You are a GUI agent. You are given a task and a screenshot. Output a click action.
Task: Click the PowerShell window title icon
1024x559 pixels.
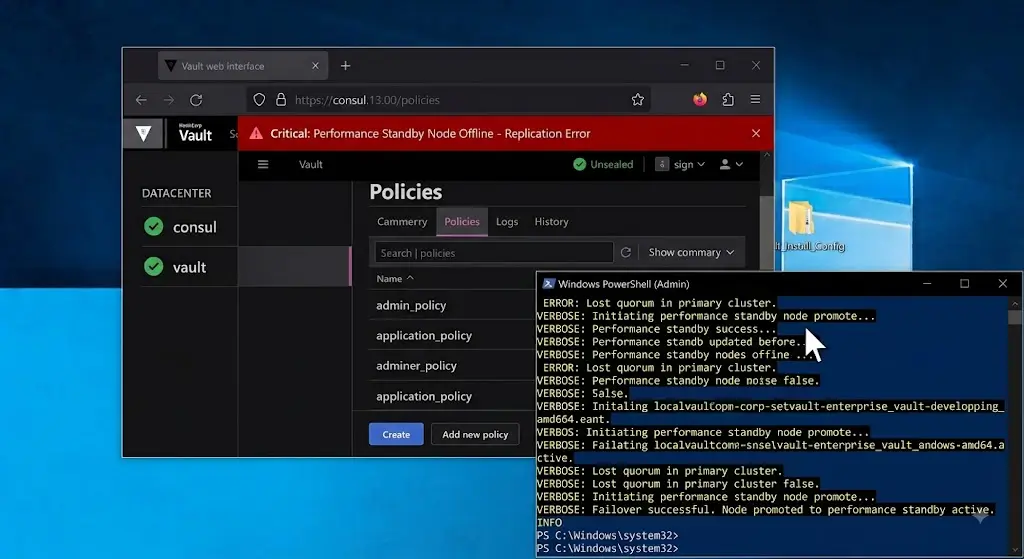(x=549, y=283)
